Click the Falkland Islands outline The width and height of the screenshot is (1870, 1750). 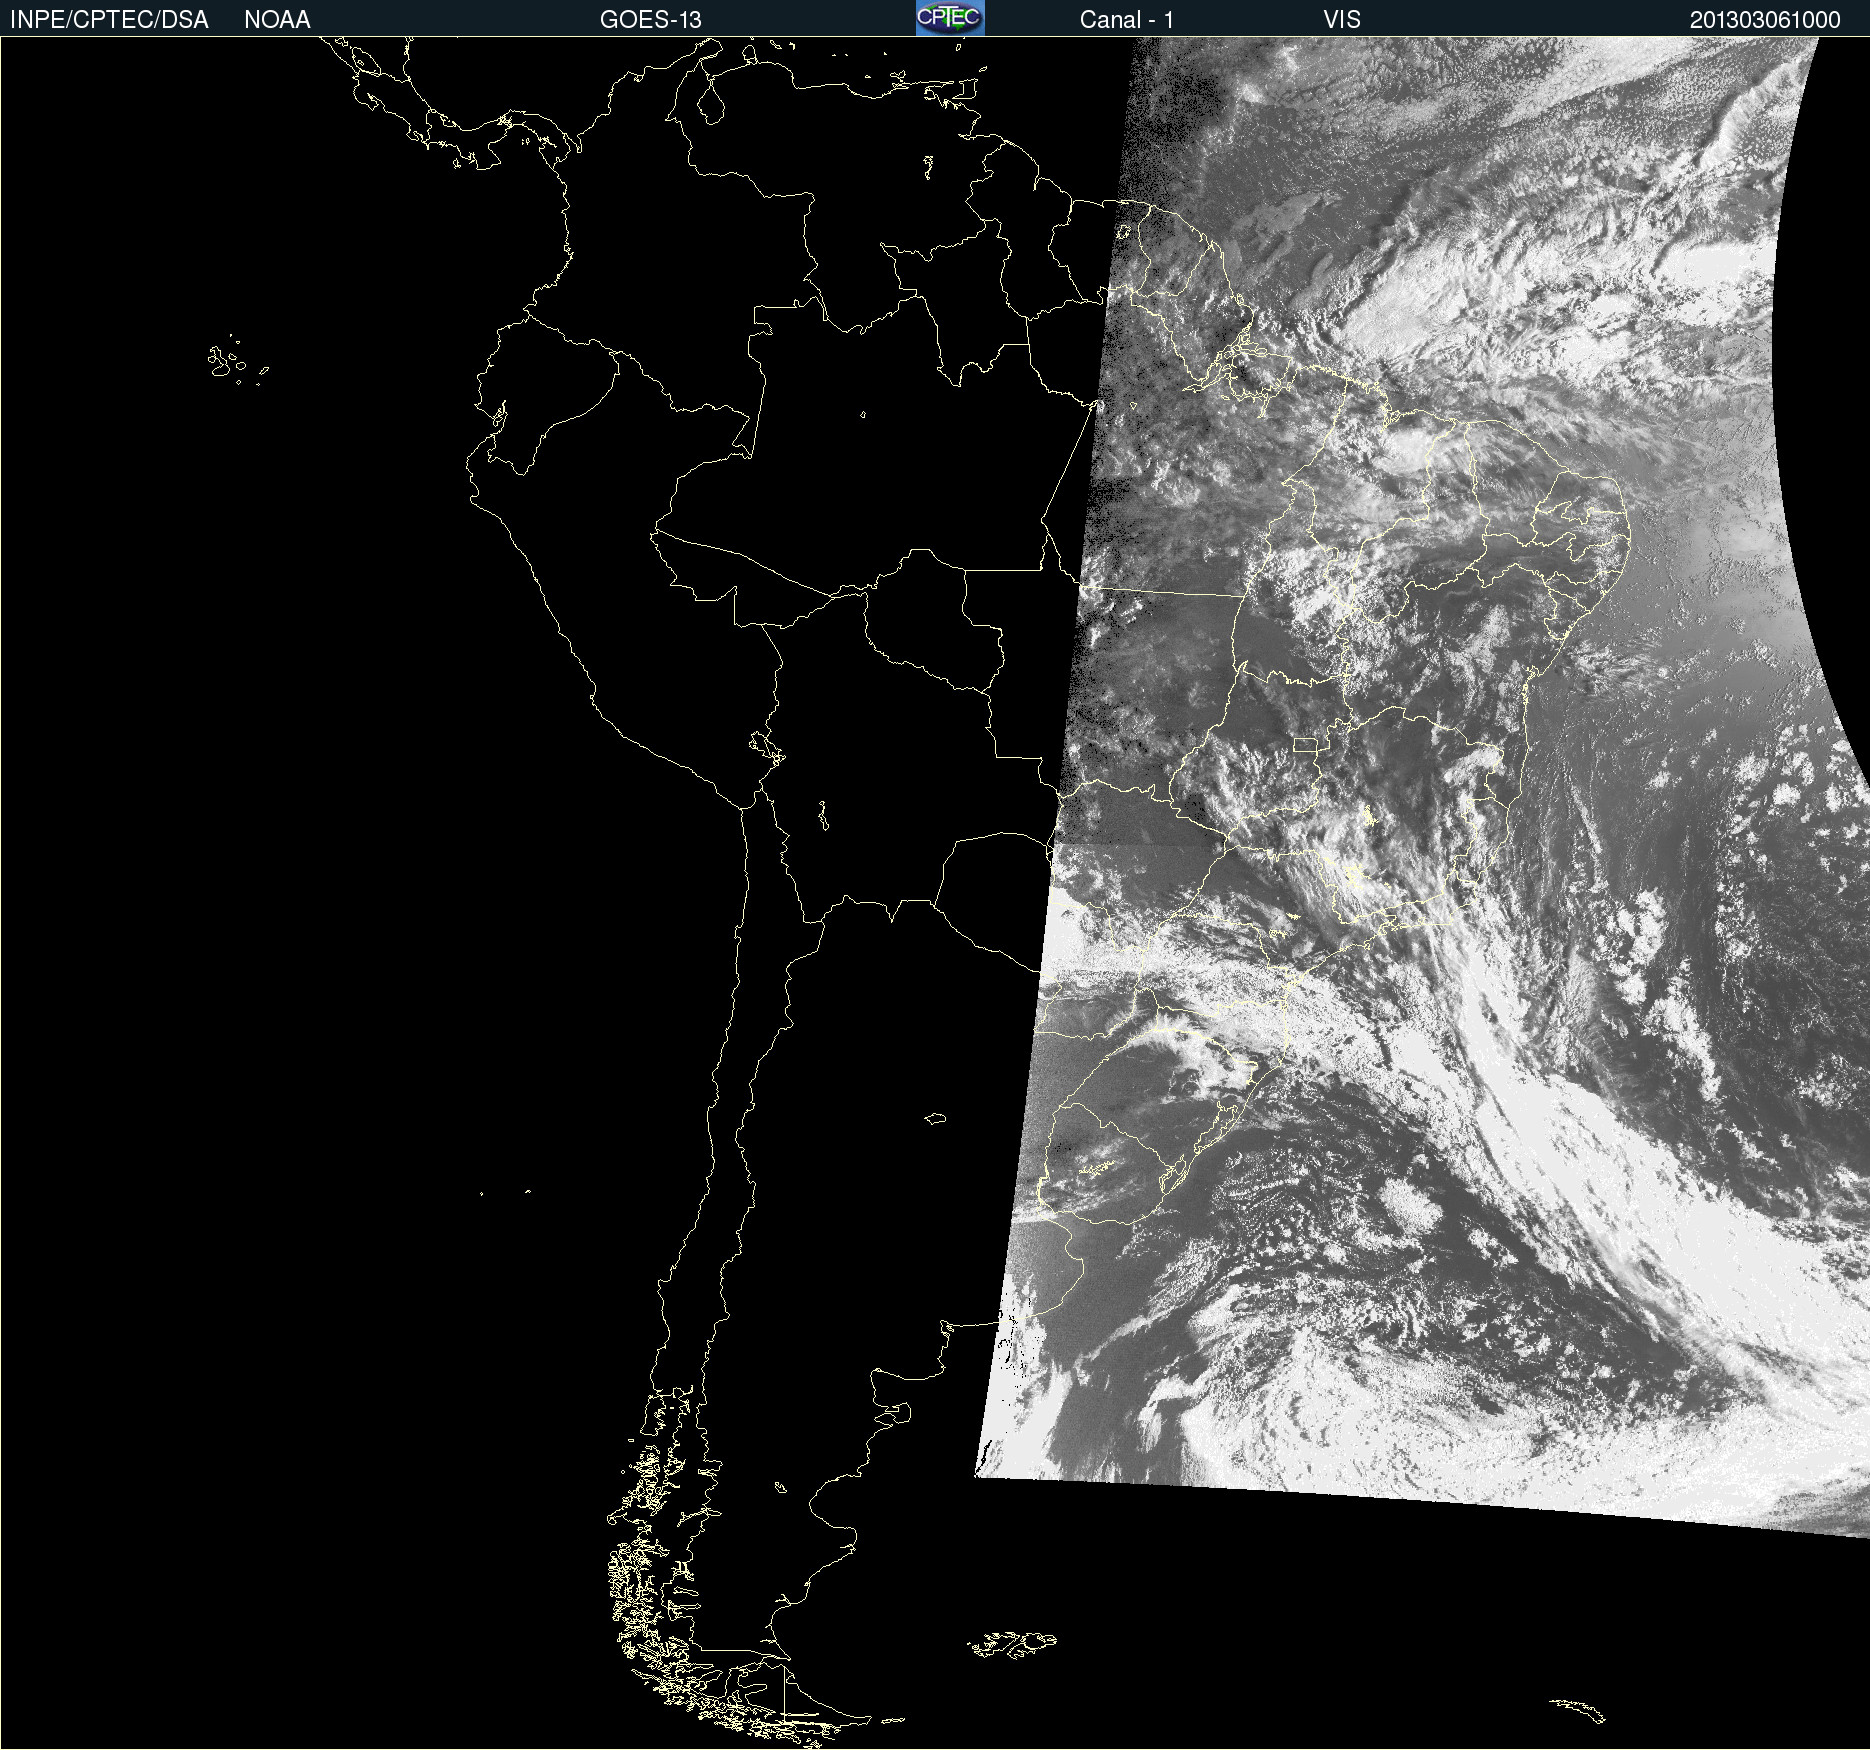(x=1011, y=1643)
